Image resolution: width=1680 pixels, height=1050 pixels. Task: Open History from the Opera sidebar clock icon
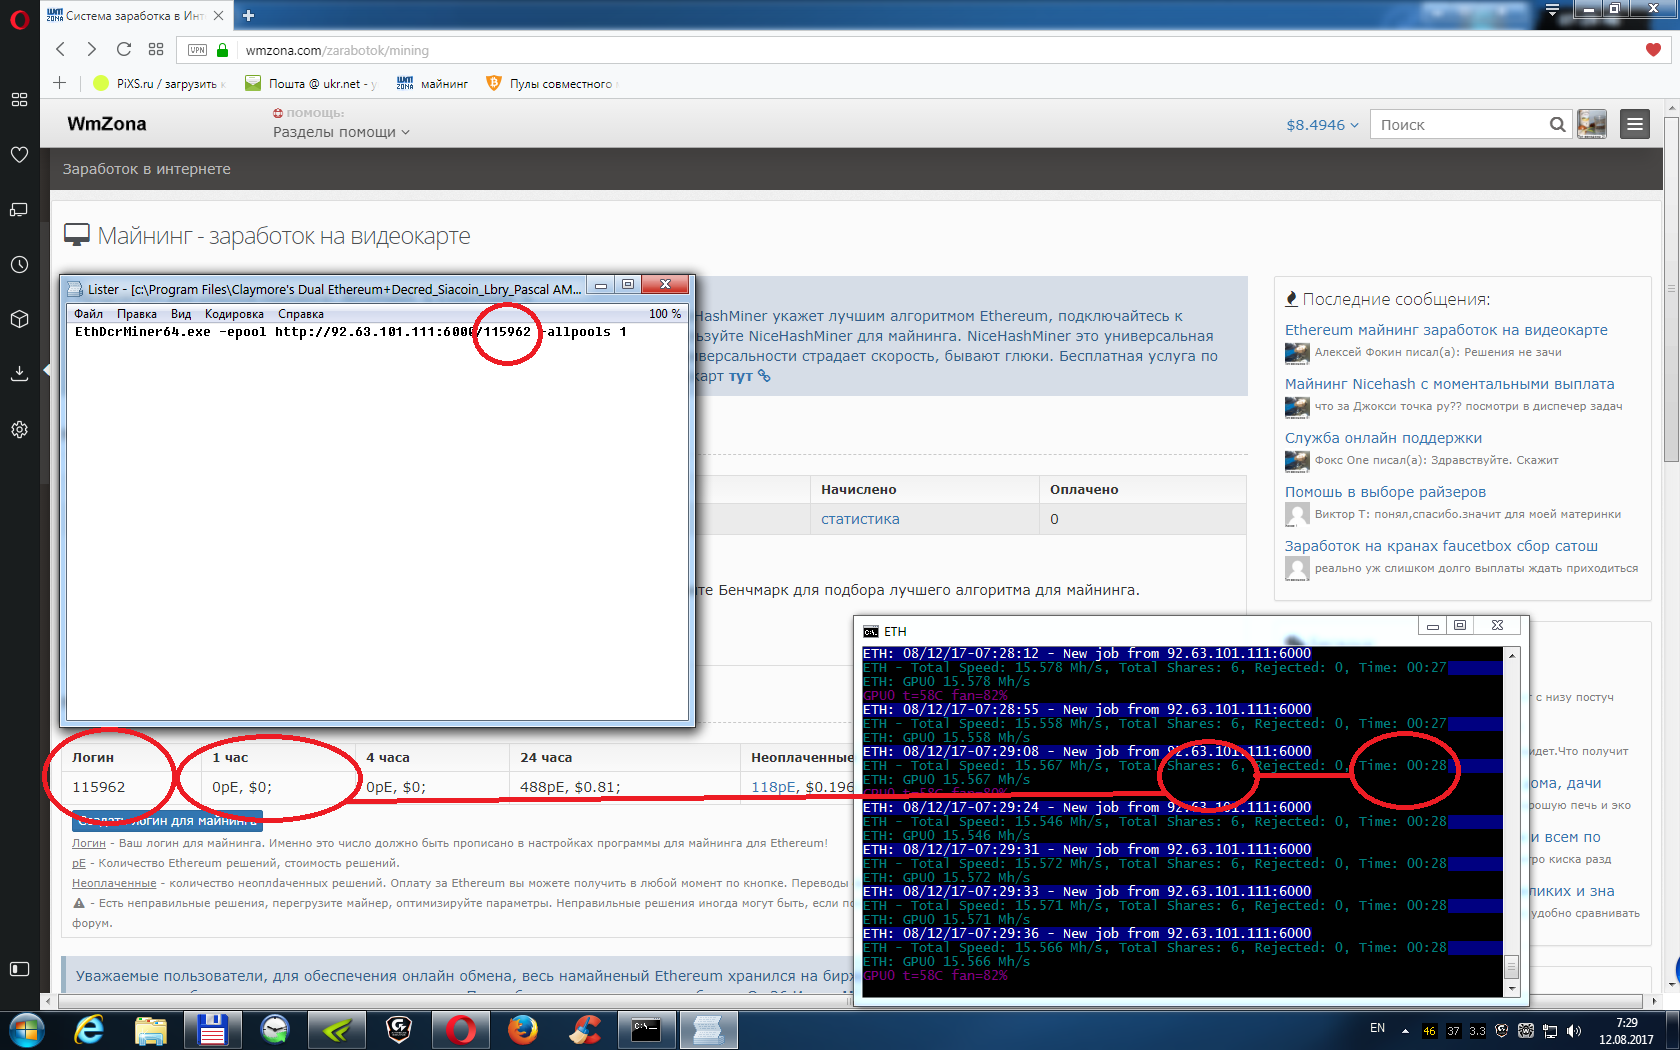click(x=19, y=265)
